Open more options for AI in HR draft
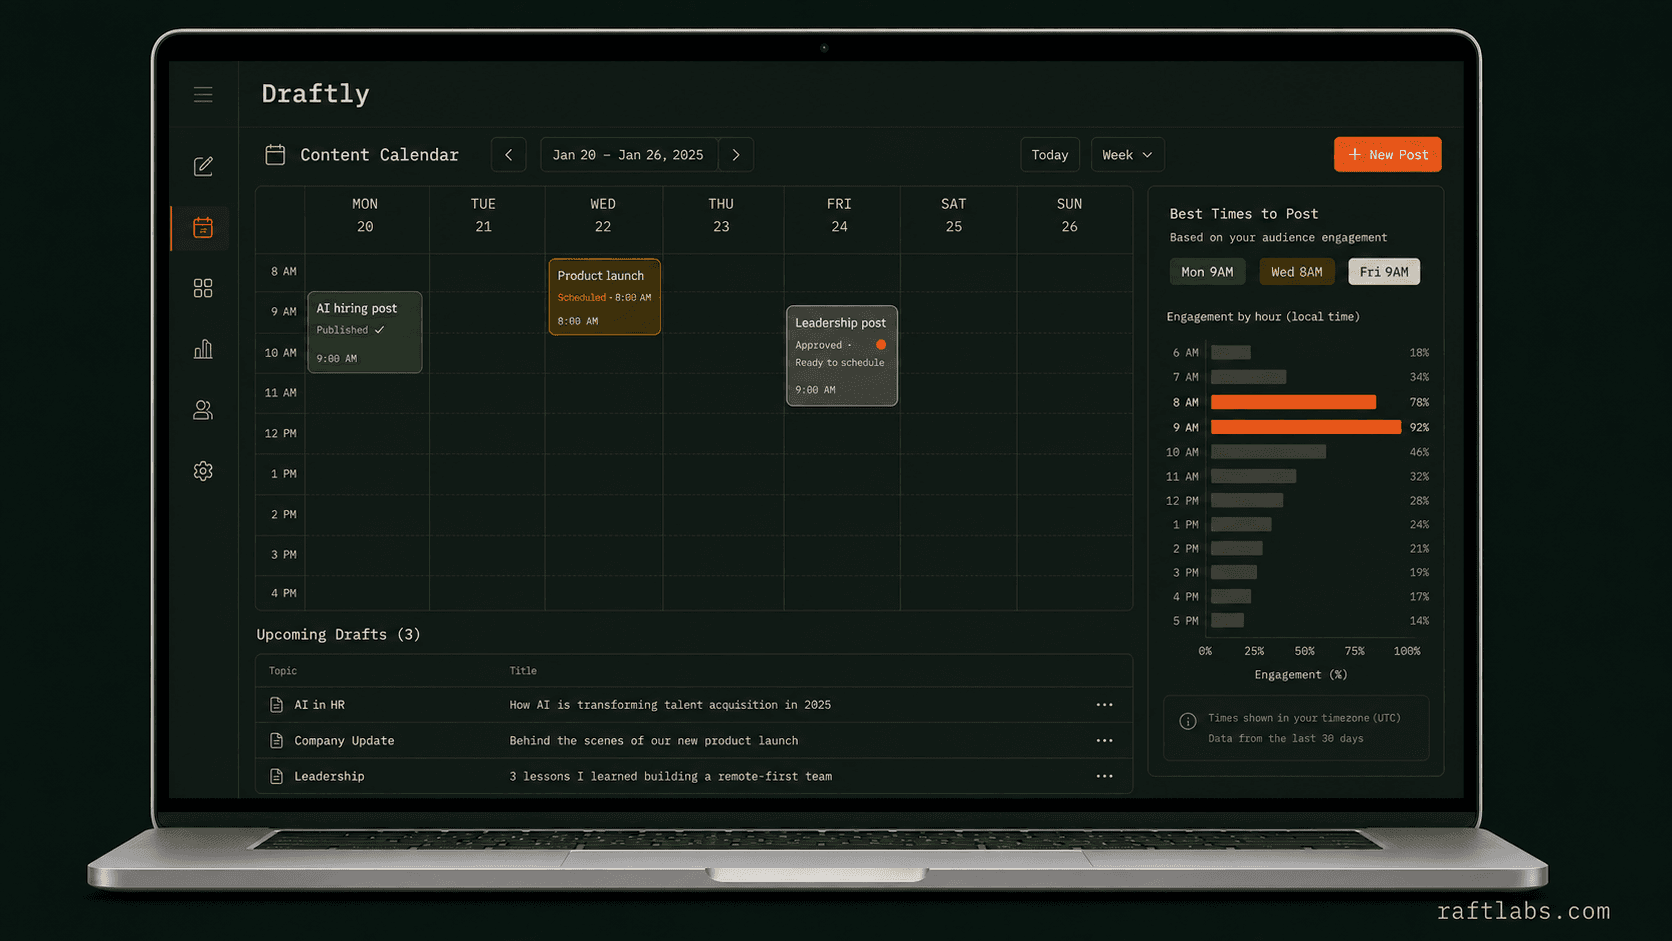 pos(1104,705)
